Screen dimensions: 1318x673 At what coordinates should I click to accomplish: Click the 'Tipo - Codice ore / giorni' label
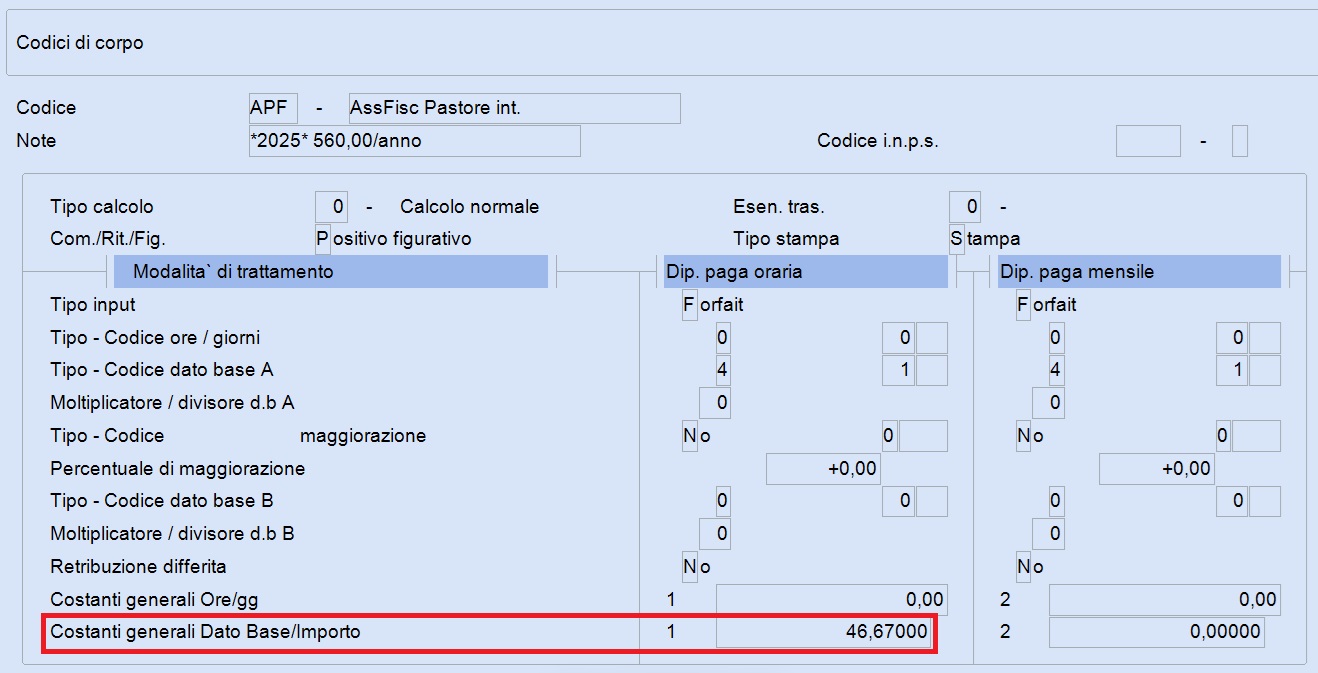pyautogui.click(x=155, y=337)
